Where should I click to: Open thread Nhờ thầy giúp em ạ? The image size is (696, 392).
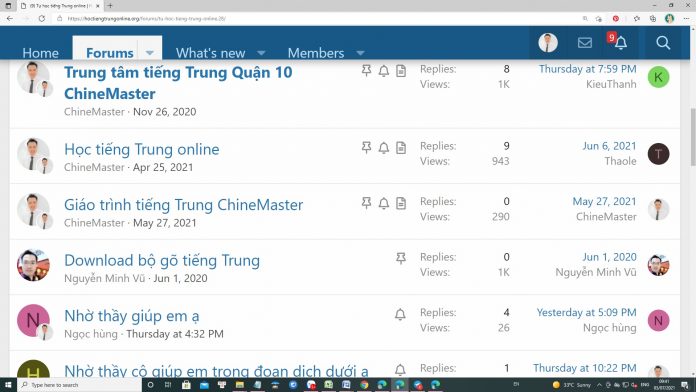[x=131, y=316]
